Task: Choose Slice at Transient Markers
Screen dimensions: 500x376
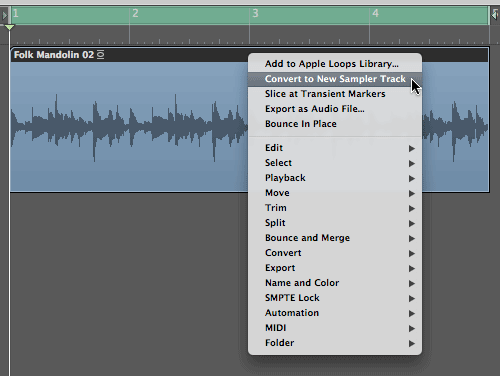Action: tap(335, 94)
